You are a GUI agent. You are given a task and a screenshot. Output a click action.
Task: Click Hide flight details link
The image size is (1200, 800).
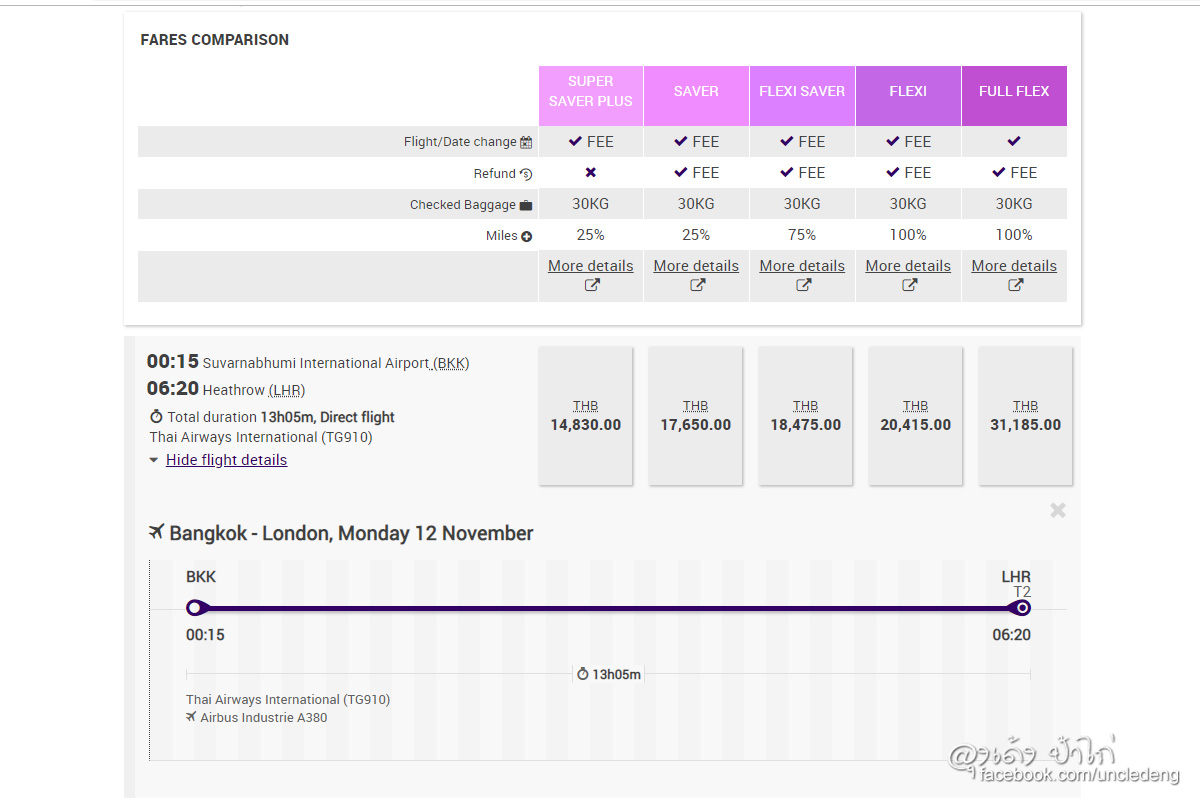[x=226, y=460]
